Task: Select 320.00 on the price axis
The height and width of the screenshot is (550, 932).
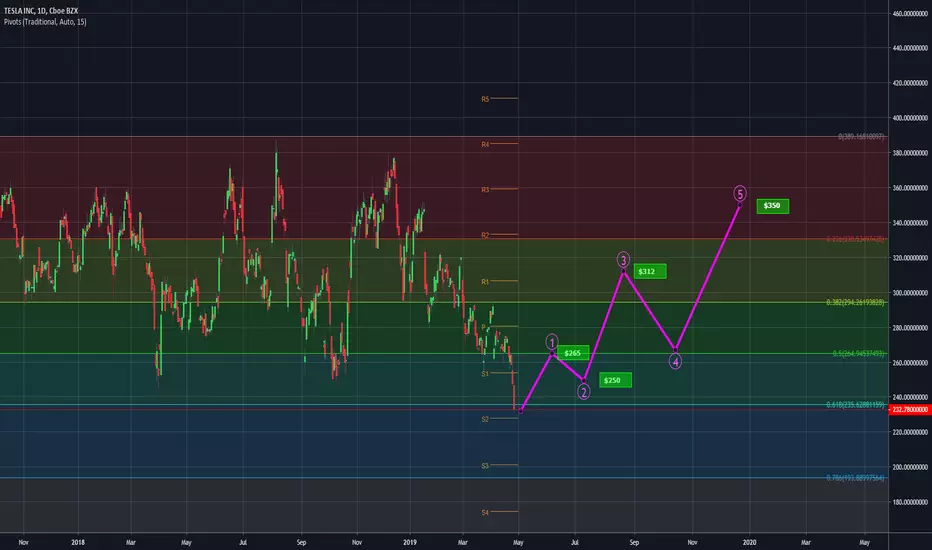Action: [910, 258]
